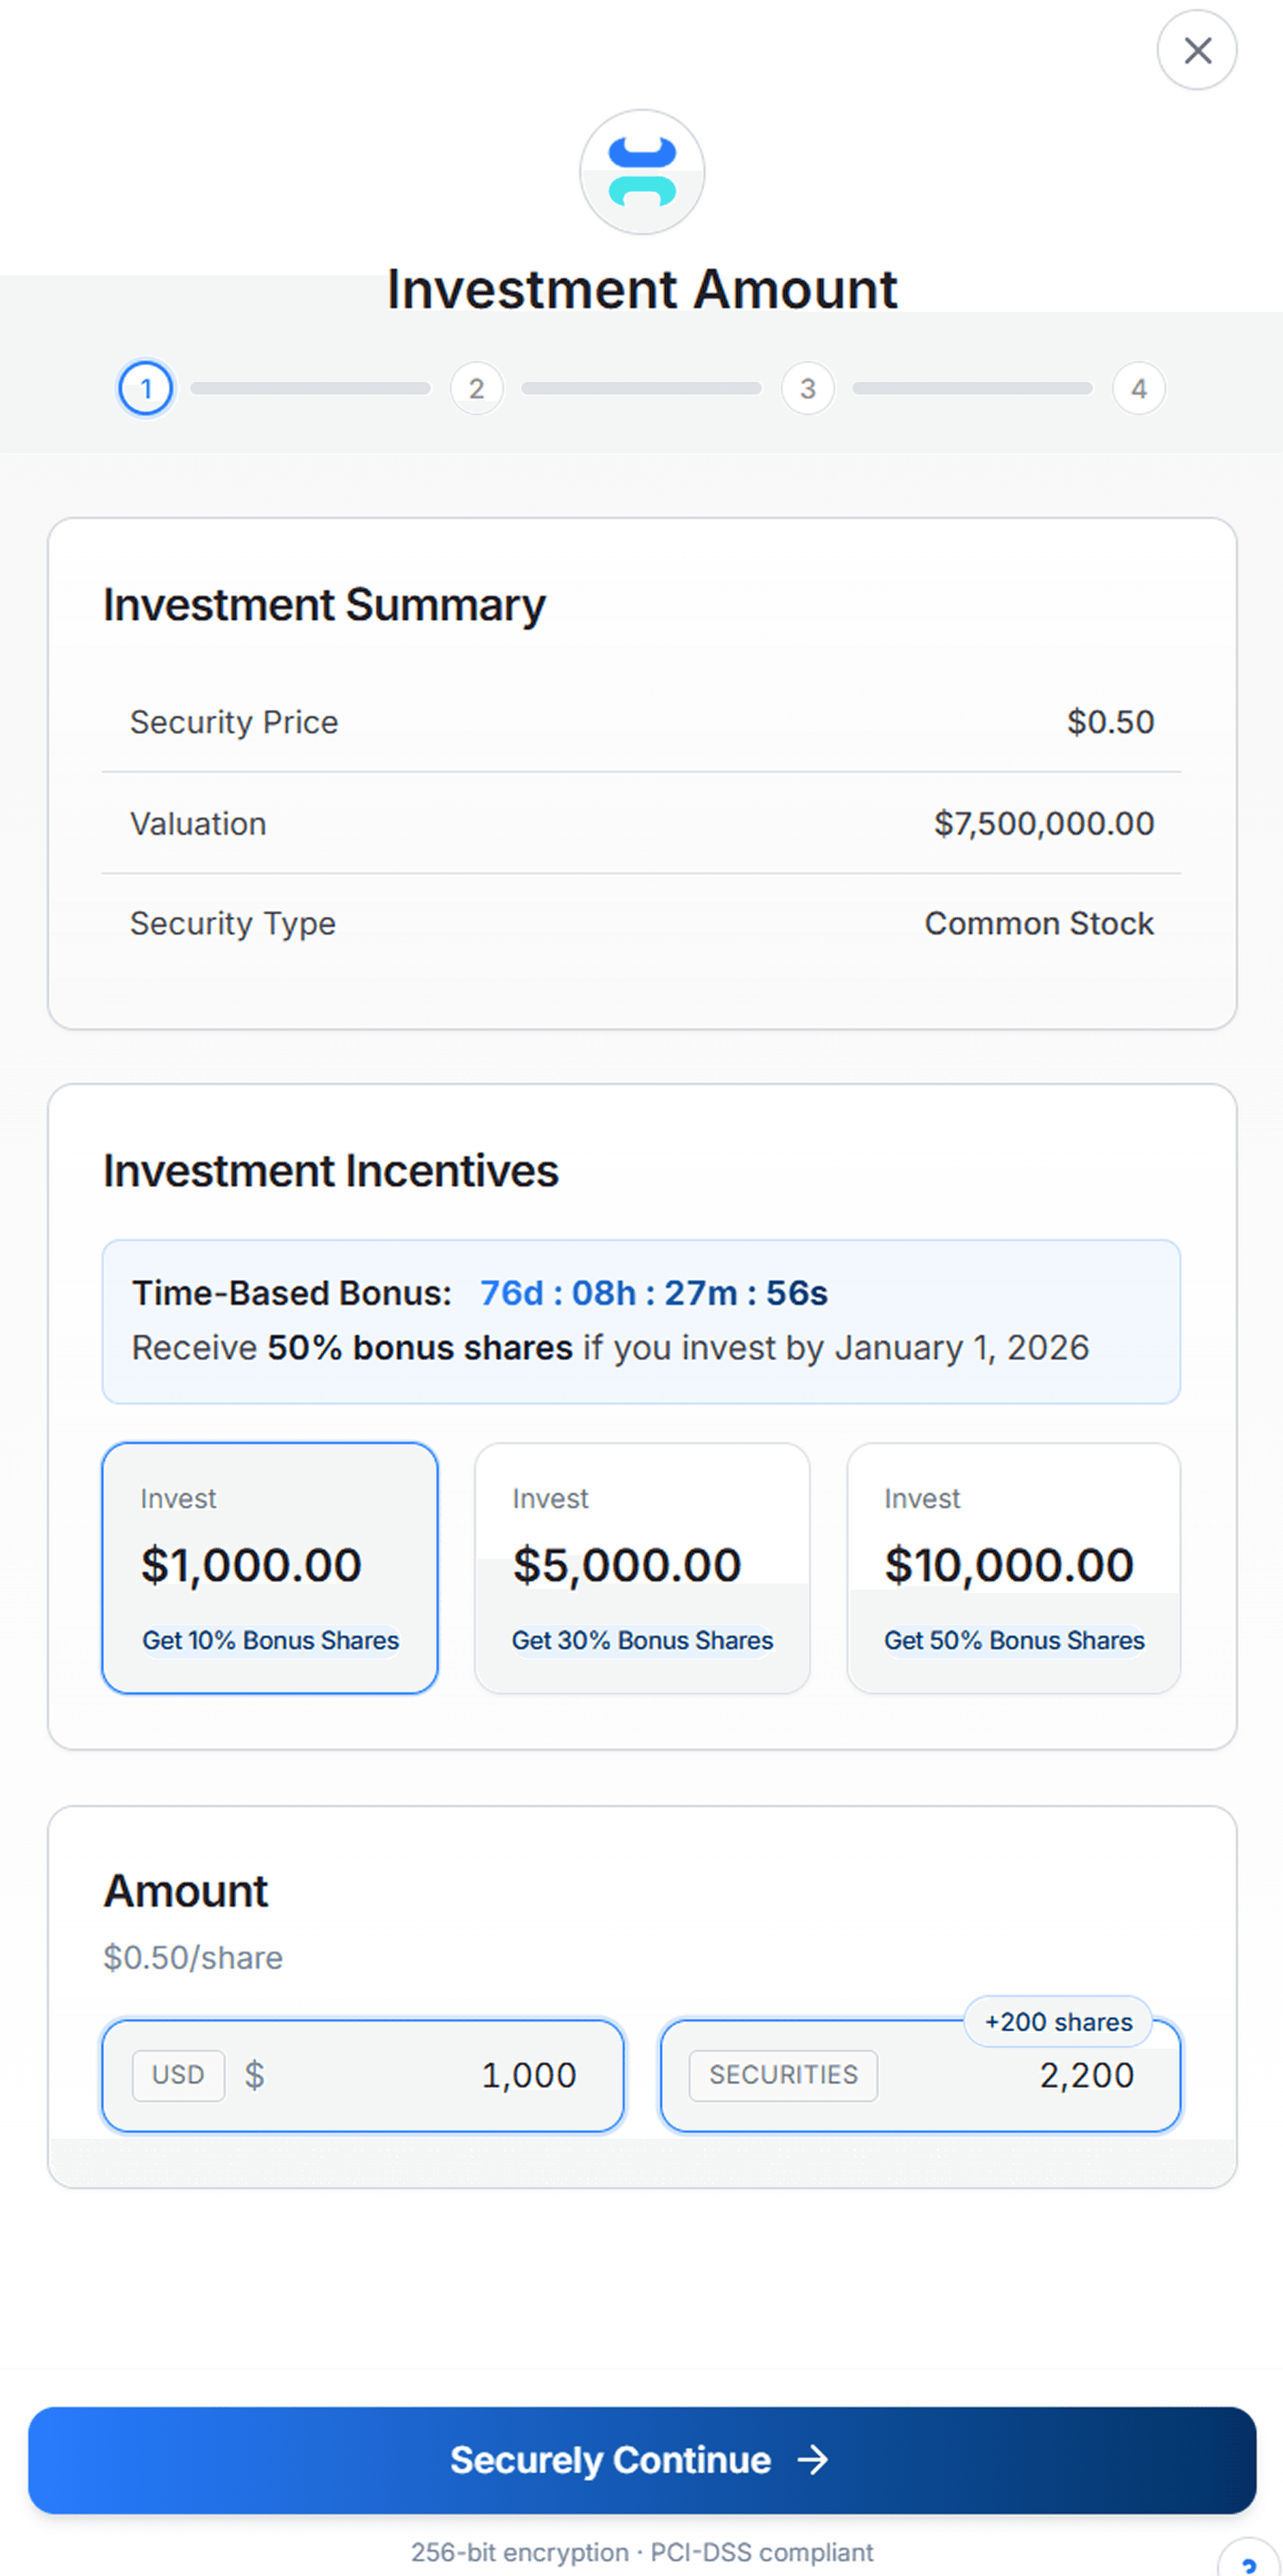This screenshot has width=1283, height=2576.
Task: Select step 4 in progress bar
Action: 1138,388
